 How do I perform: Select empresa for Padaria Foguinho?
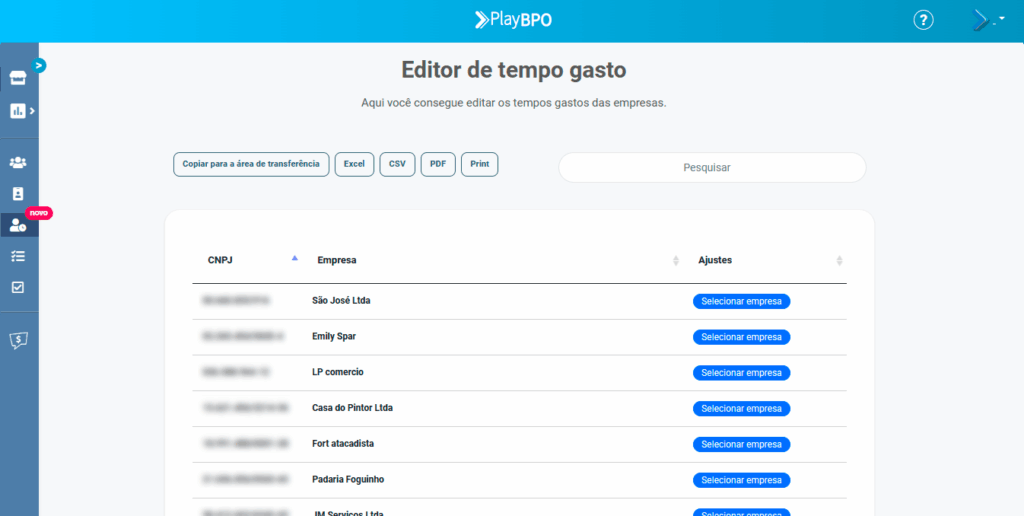coord(741,480)
